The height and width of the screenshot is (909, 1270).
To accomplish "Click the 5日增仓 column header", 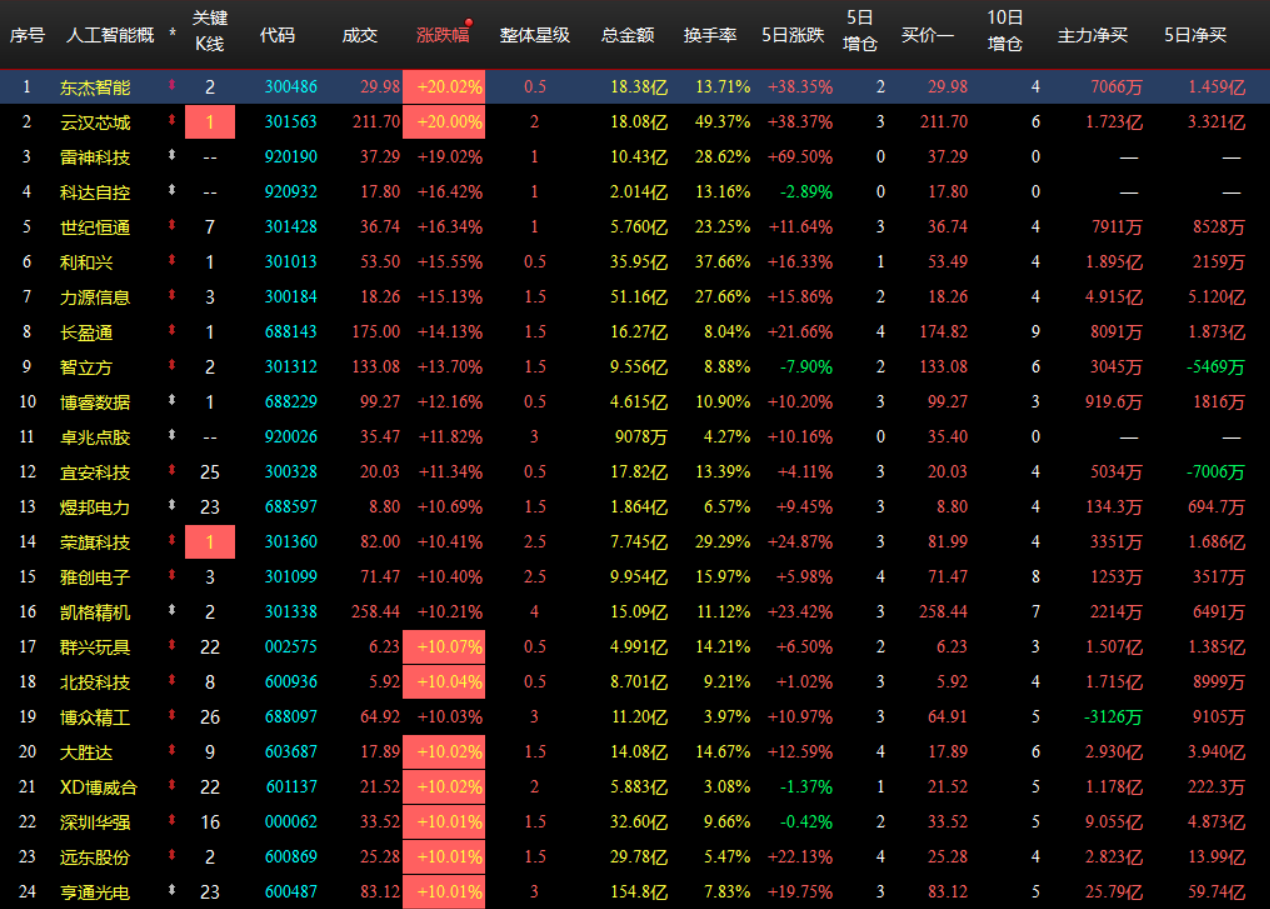I will click(860, 32).
